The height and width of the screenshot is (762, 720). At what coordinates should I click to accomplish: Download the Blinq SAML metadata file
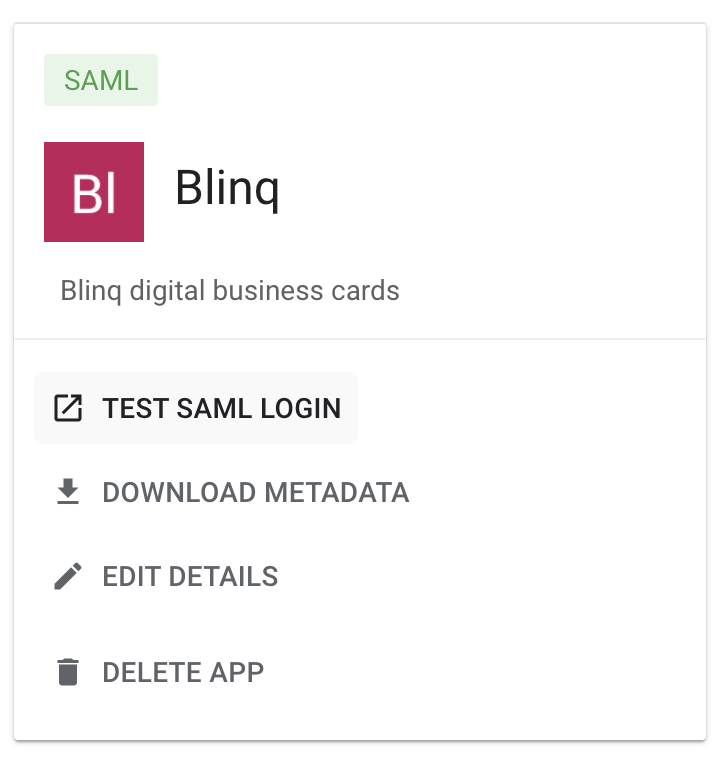coord(232,492)
